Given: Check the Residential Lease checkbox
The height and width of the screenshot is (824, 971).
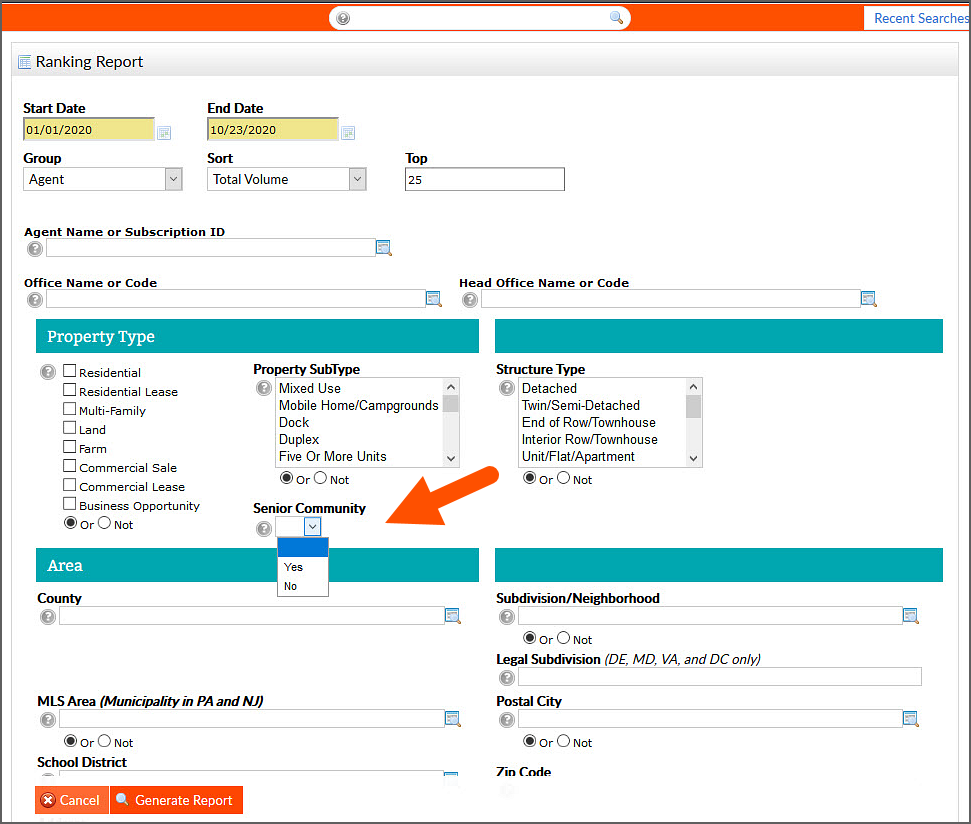Looking at the screenshot, I should (69, 390).
